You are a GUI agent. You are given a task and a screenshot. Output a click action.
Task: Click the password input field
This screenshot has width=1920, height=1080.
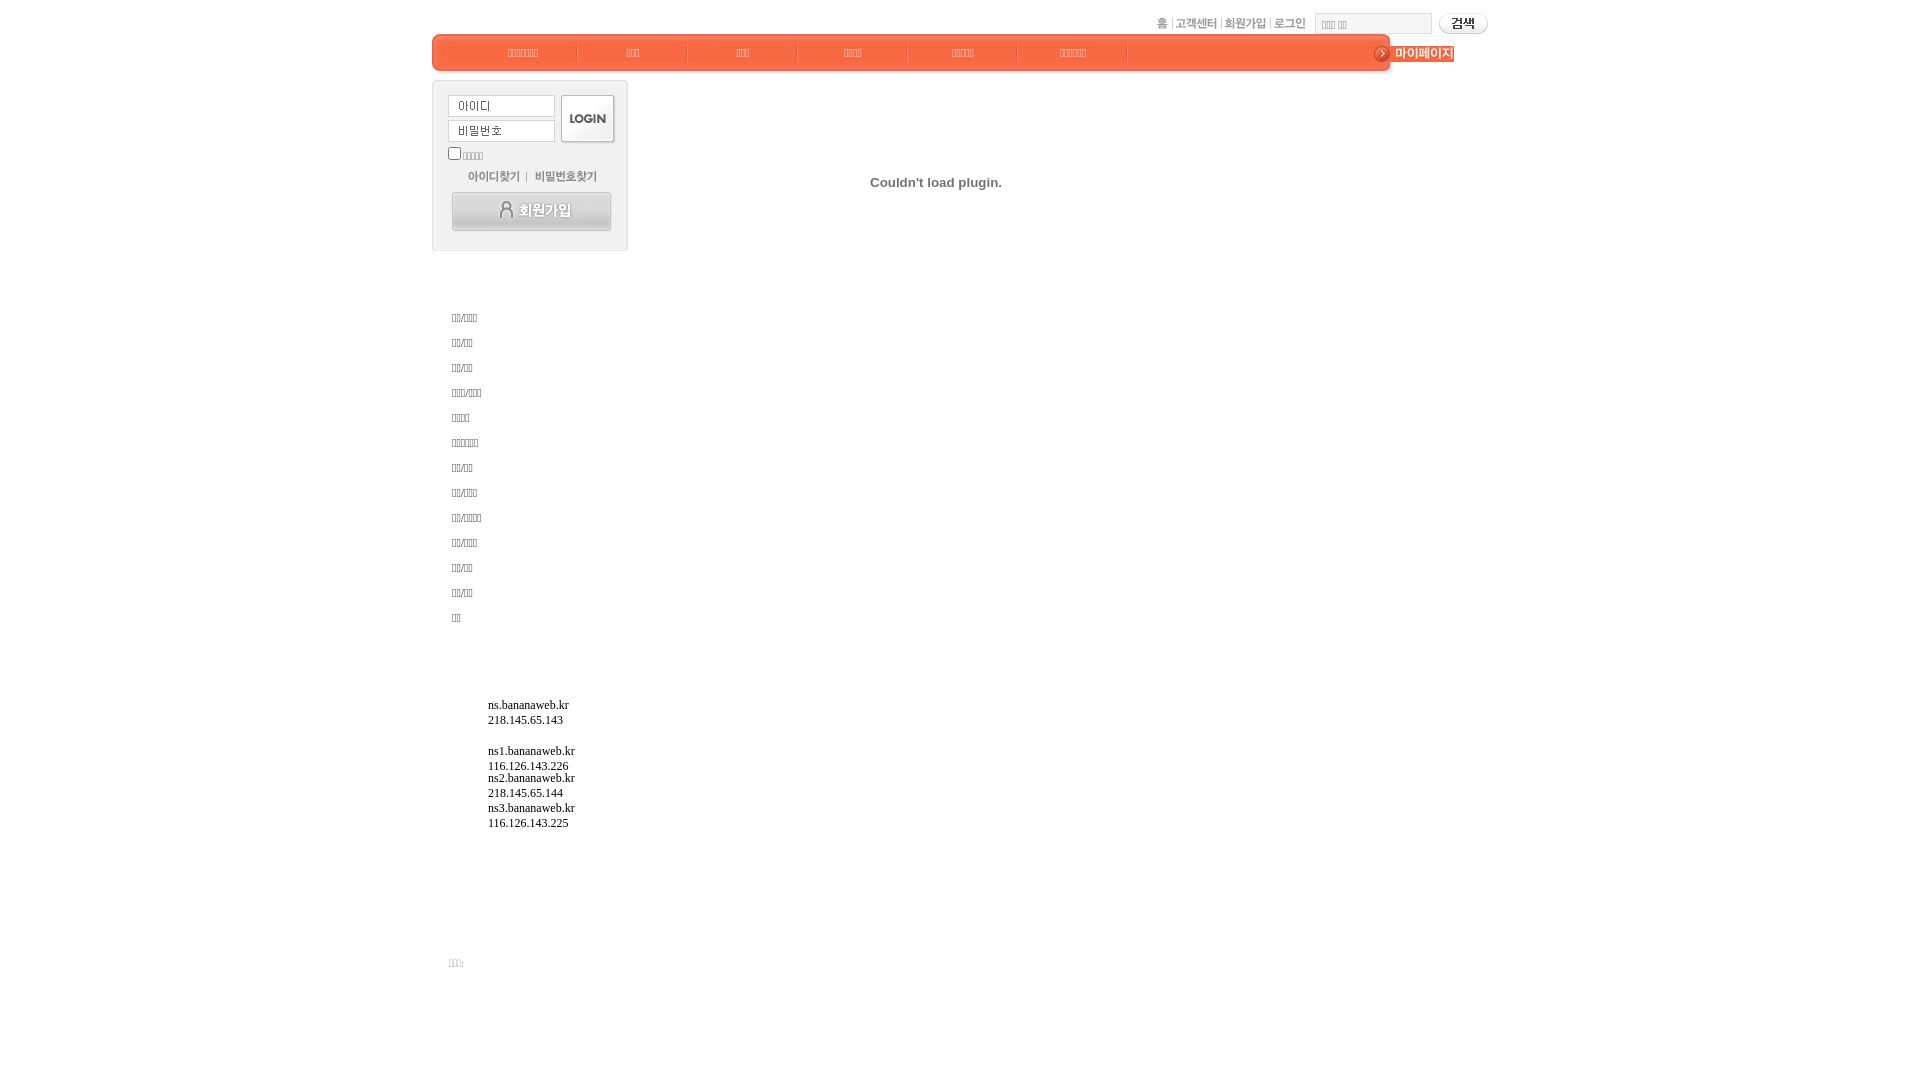501,131
